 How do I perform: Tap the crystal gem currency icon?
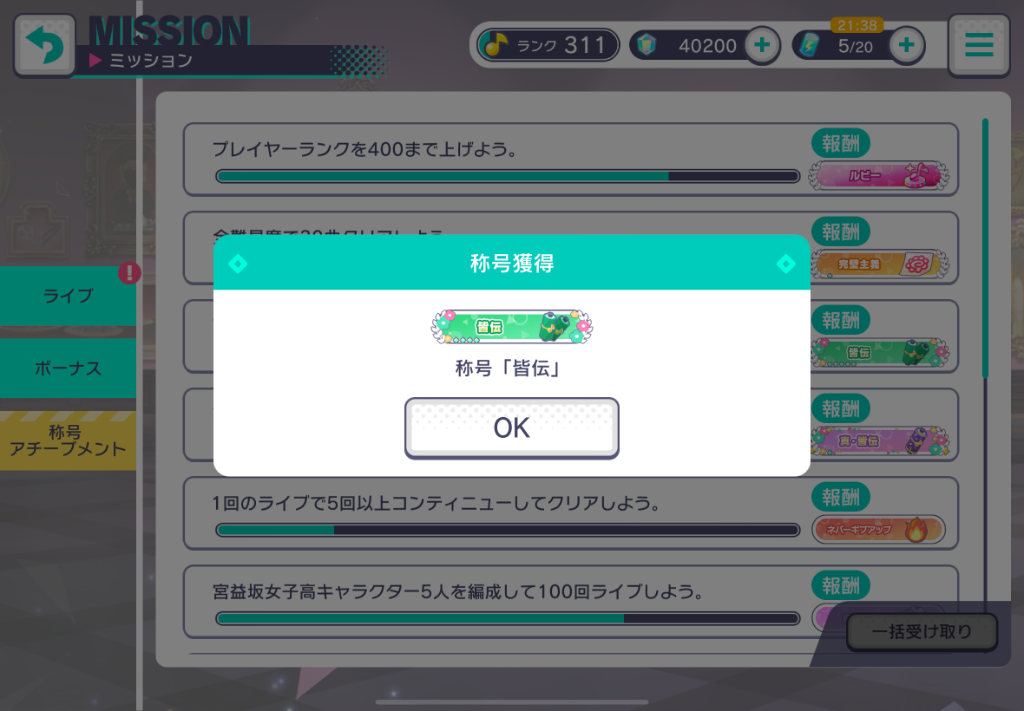point(647,45)
